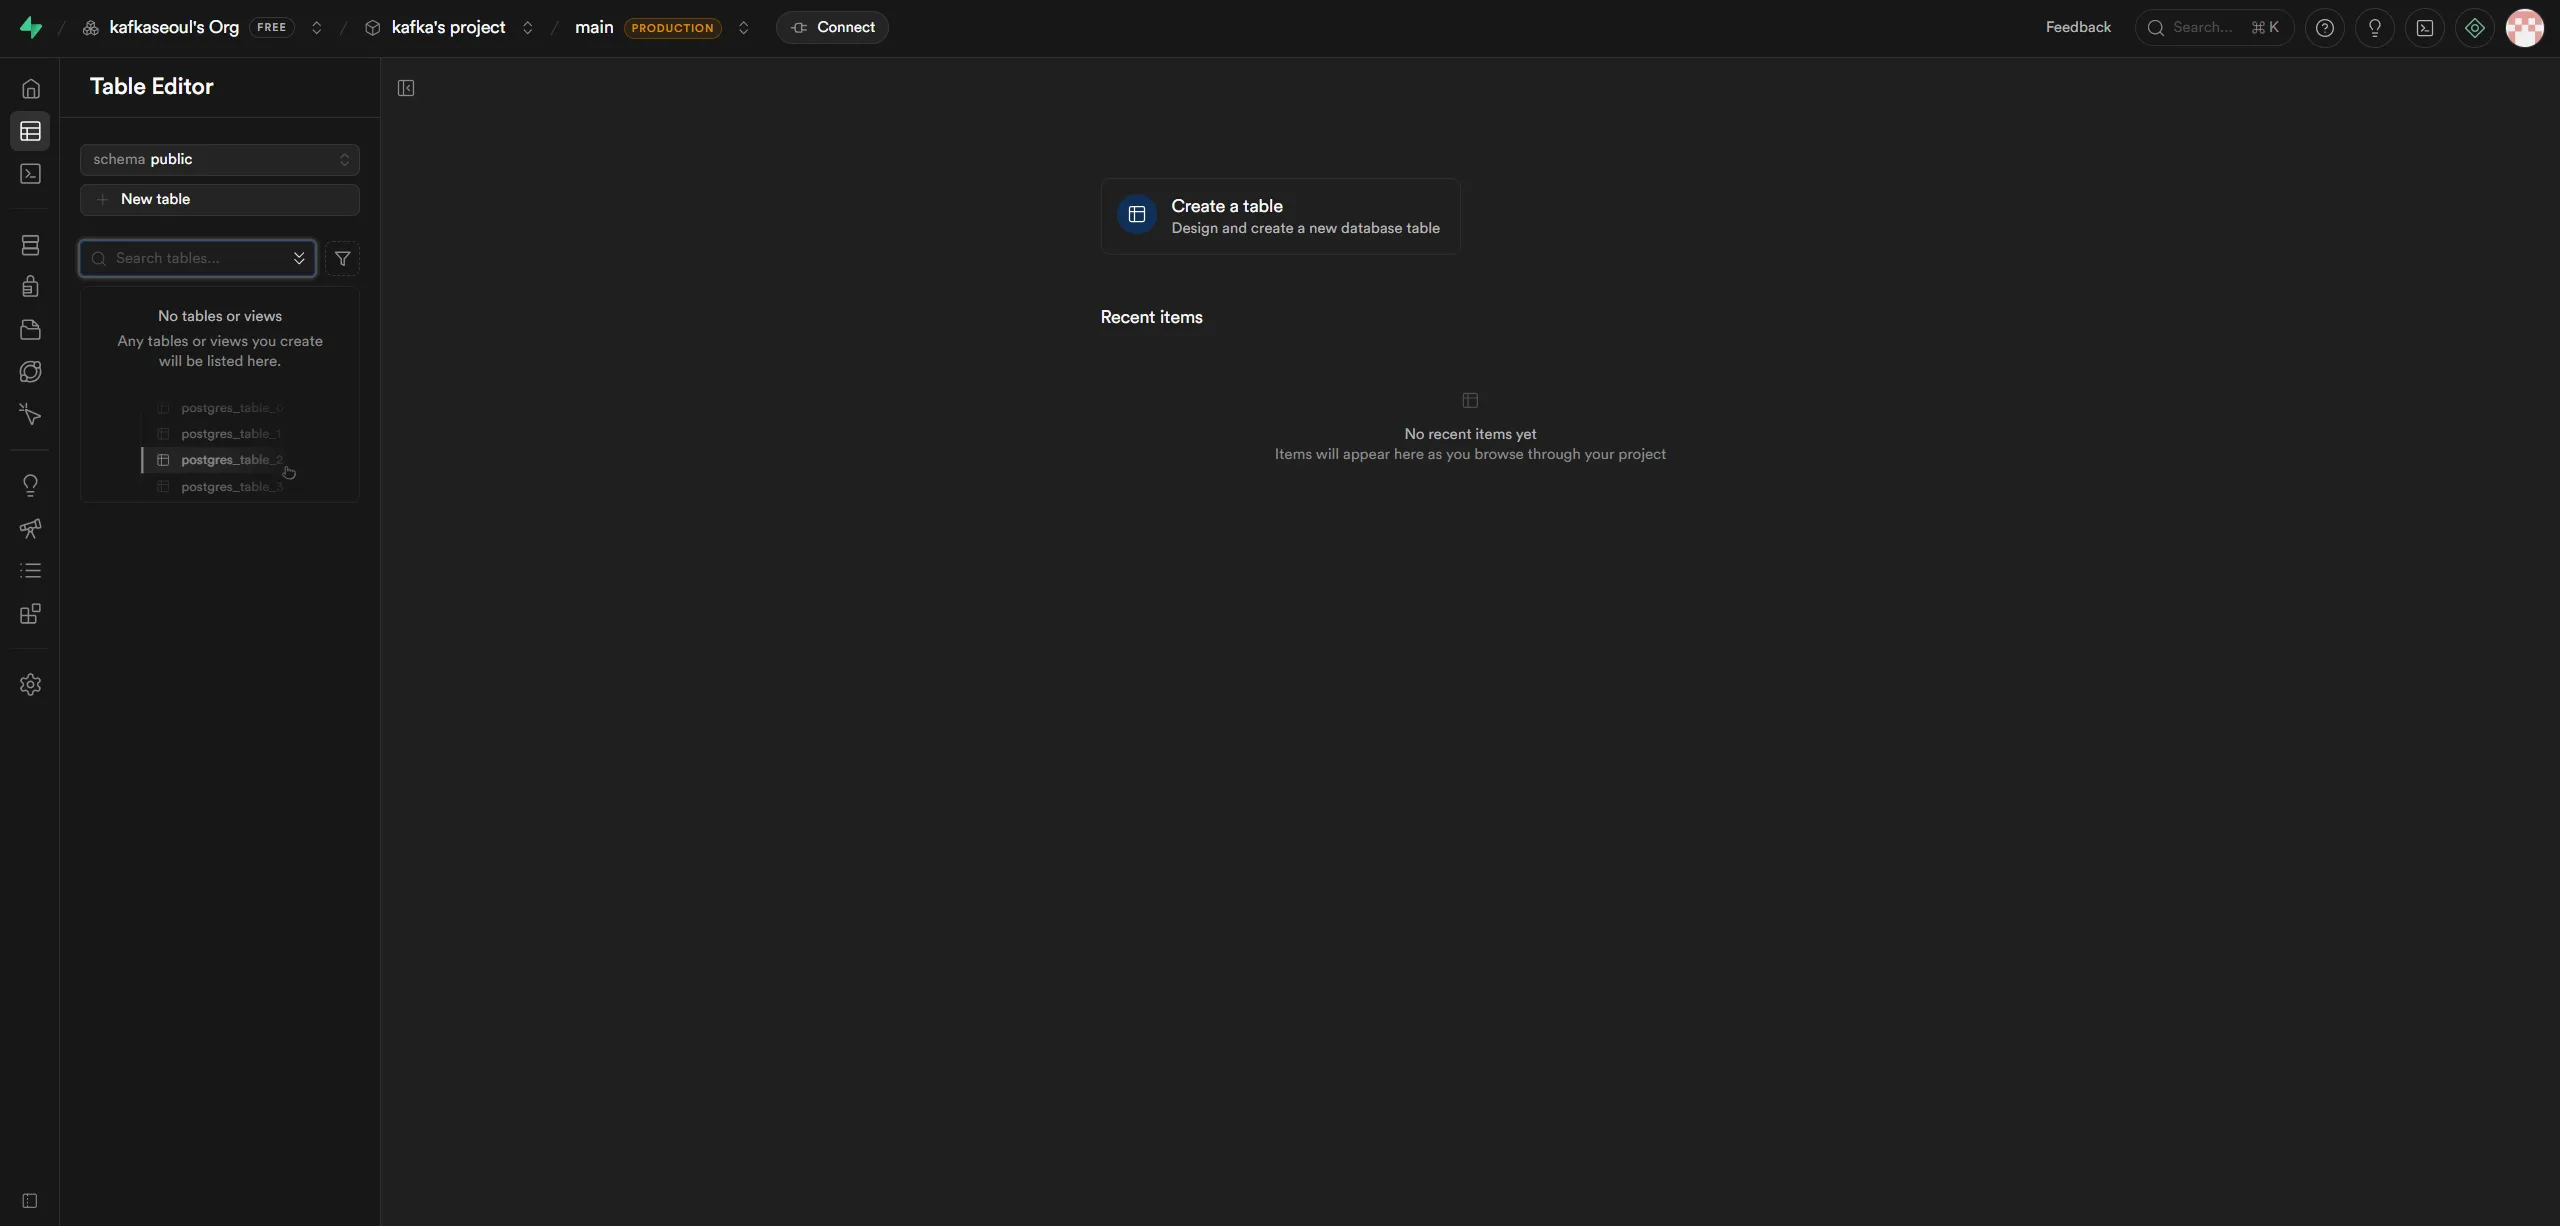Image resolution: width=2560 pixels, height=1226 pixels.
Task: Select postgres_table_1 in the table list
Action: tap(230, 433)
